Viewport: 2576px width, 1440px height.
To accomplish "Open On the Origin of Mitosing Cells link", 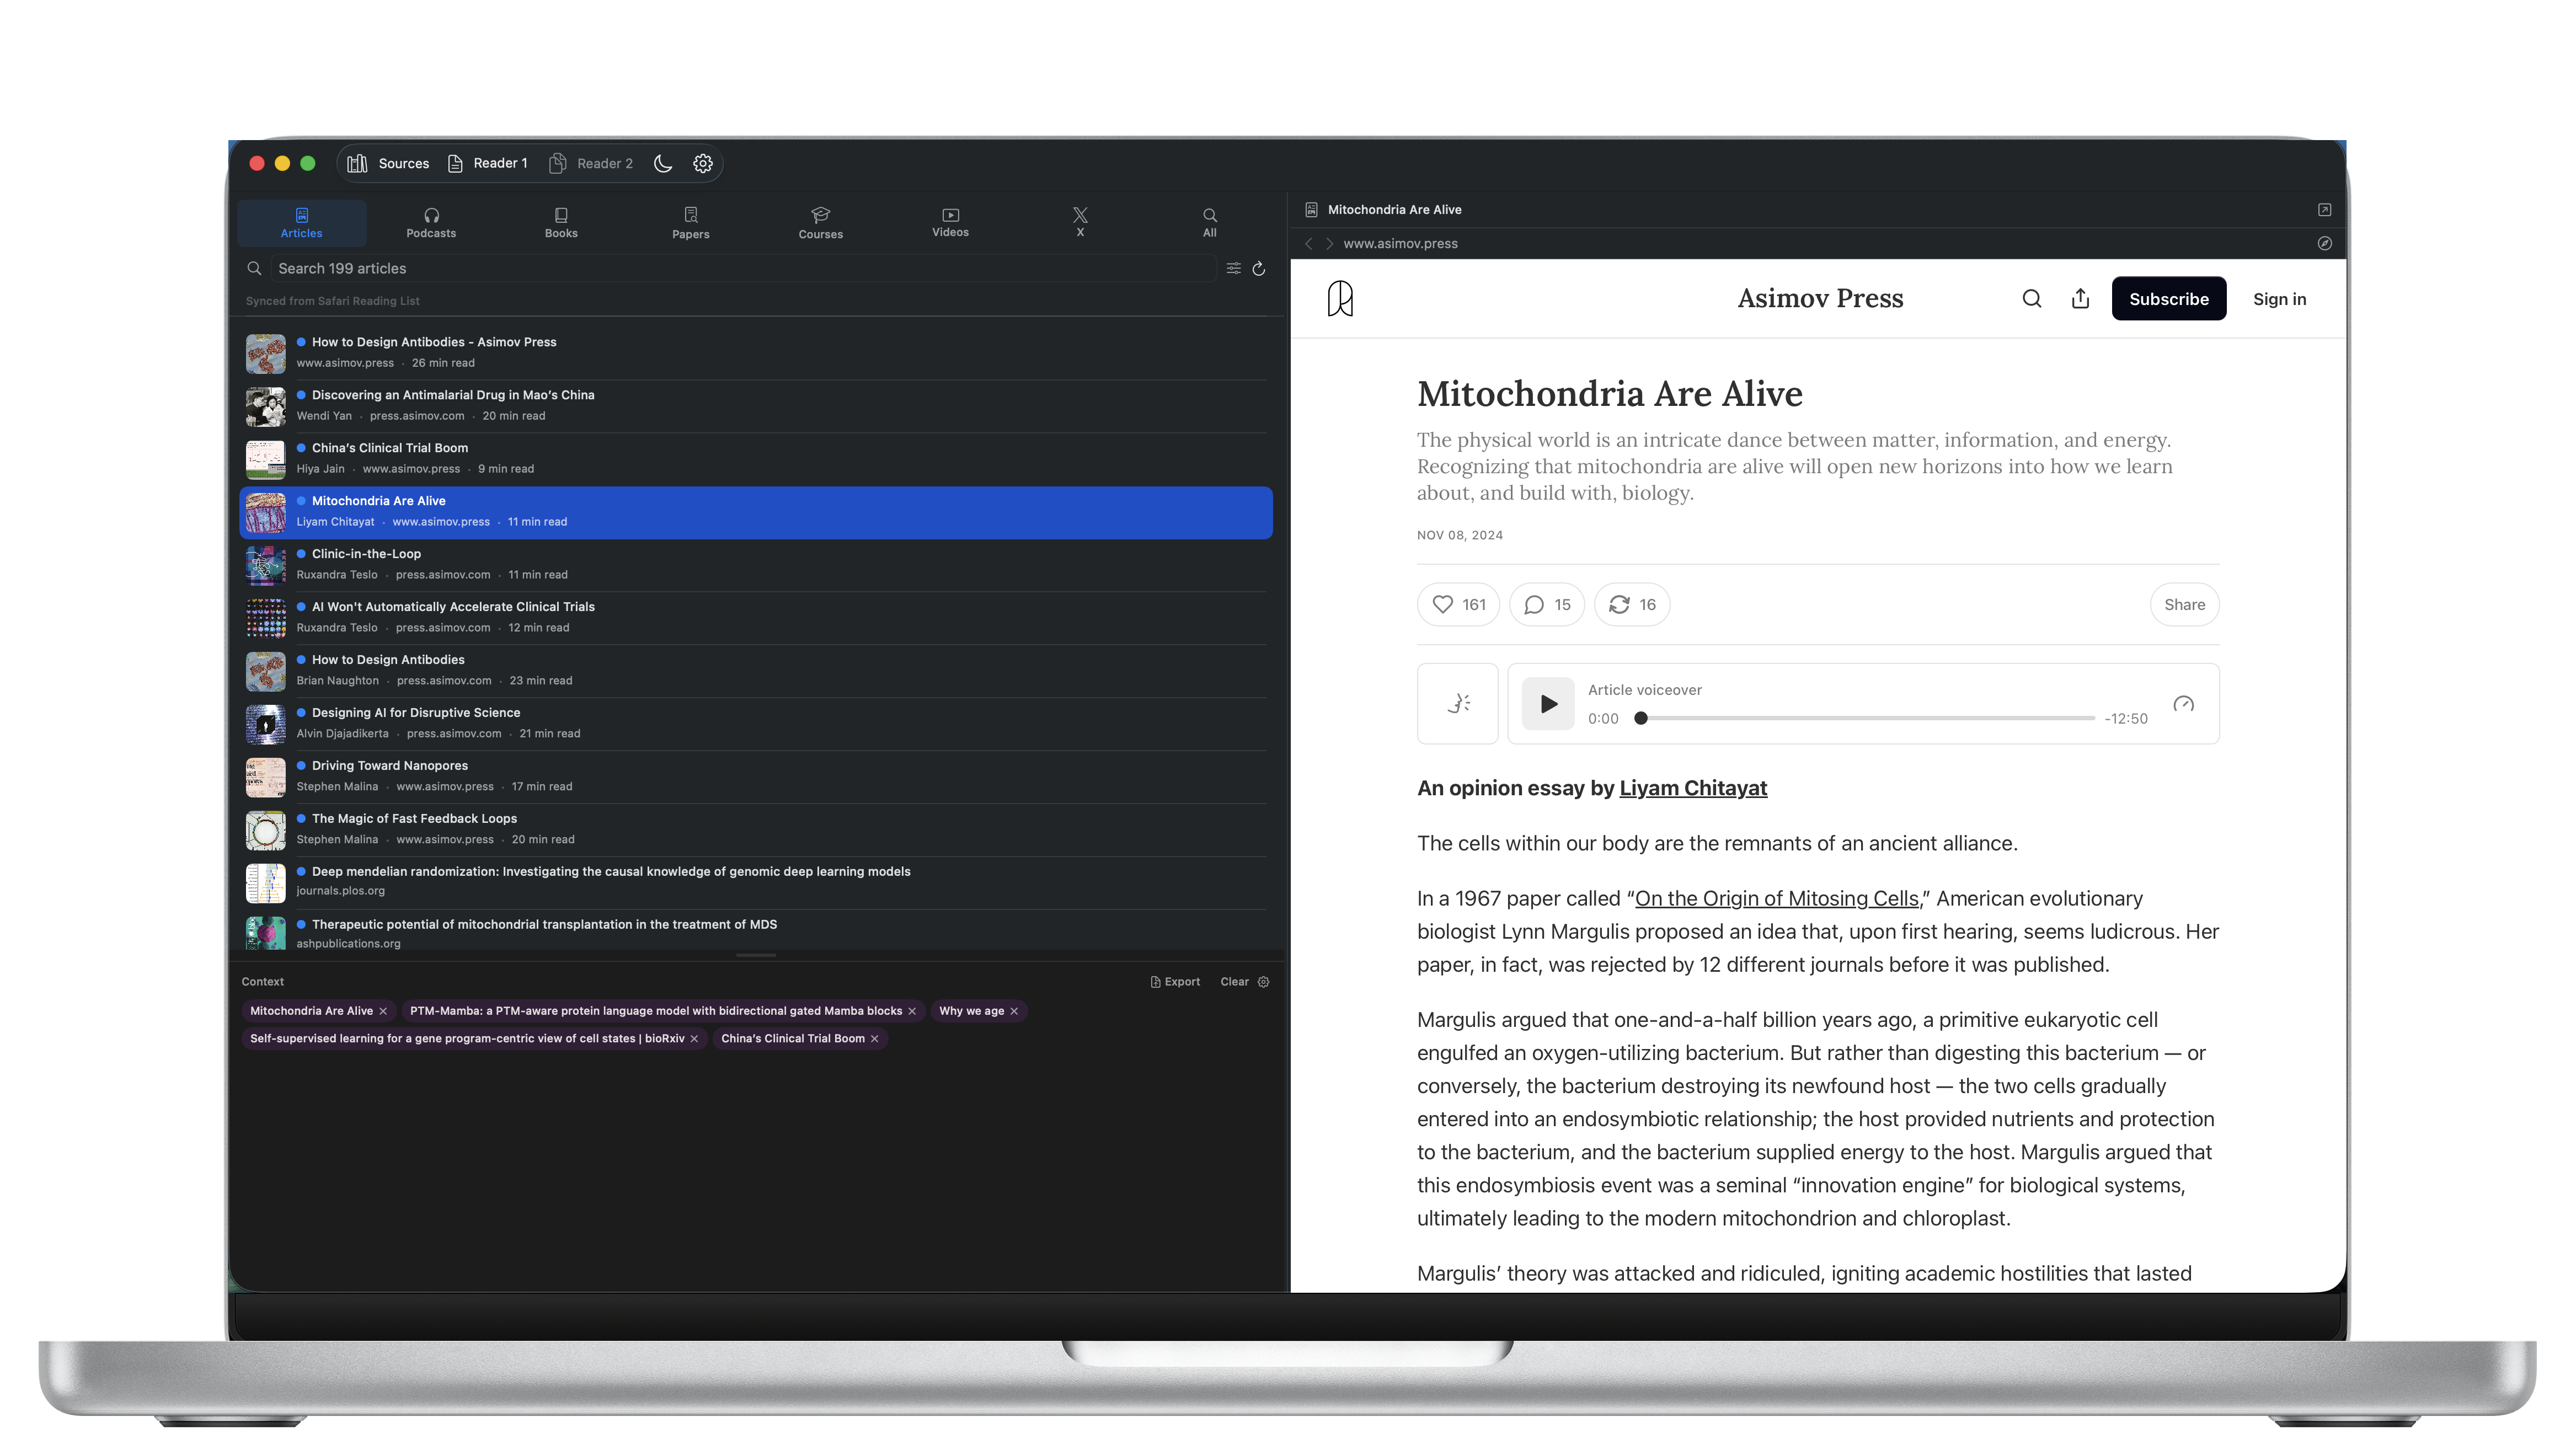I will (1777, 899).
